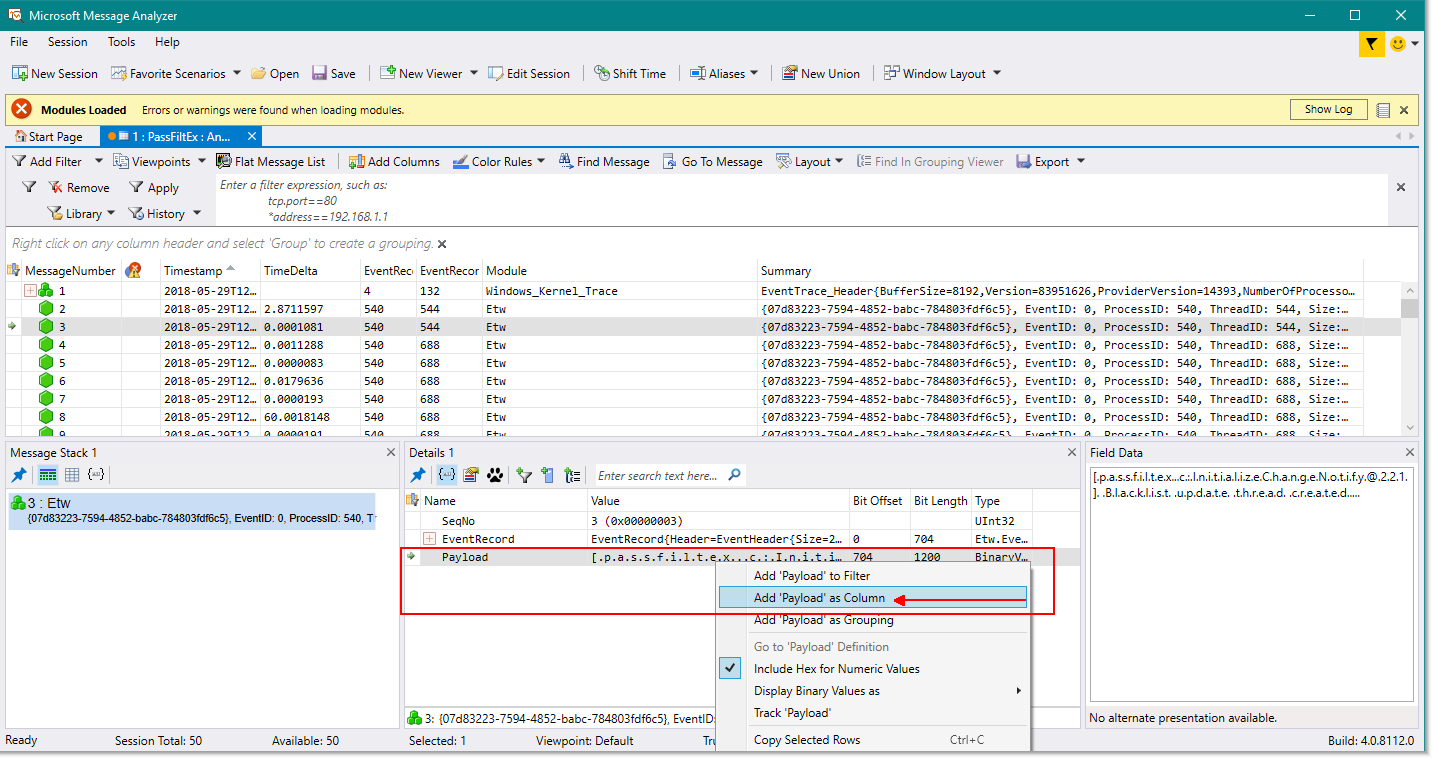Pin the Details 1 window
The height and width of the screenshot is (758, 1432).
point(419,475)
